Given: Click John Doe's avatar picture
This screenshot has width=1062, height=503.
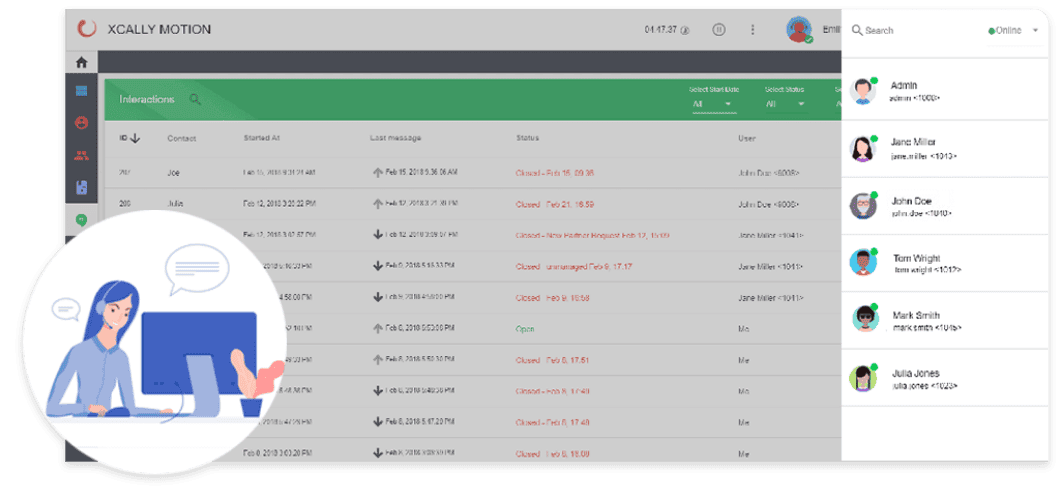Looking at the screenshot, I should 863,206.
